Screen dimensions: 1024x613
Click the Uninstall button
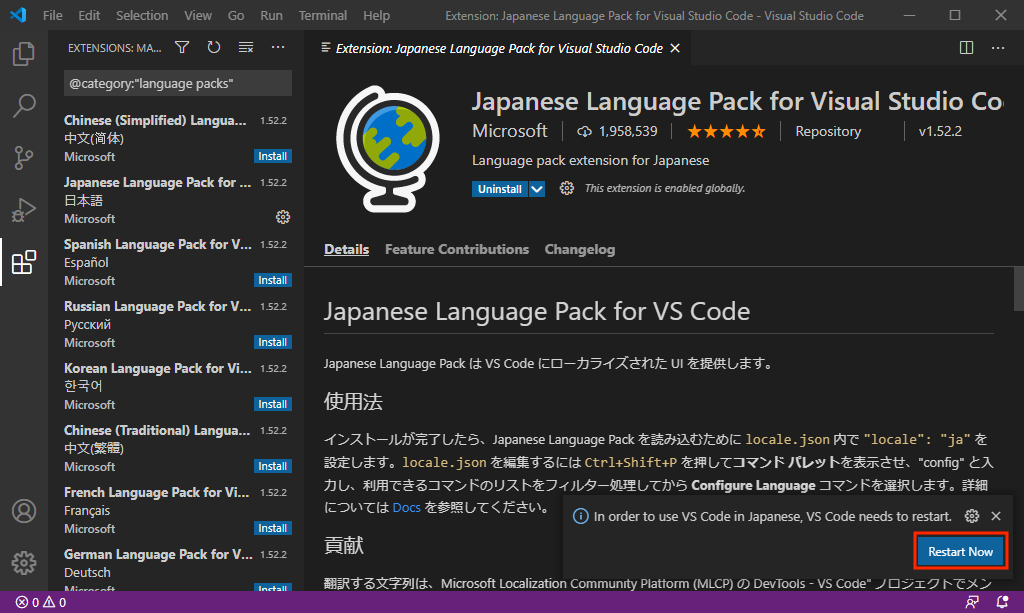500,189
